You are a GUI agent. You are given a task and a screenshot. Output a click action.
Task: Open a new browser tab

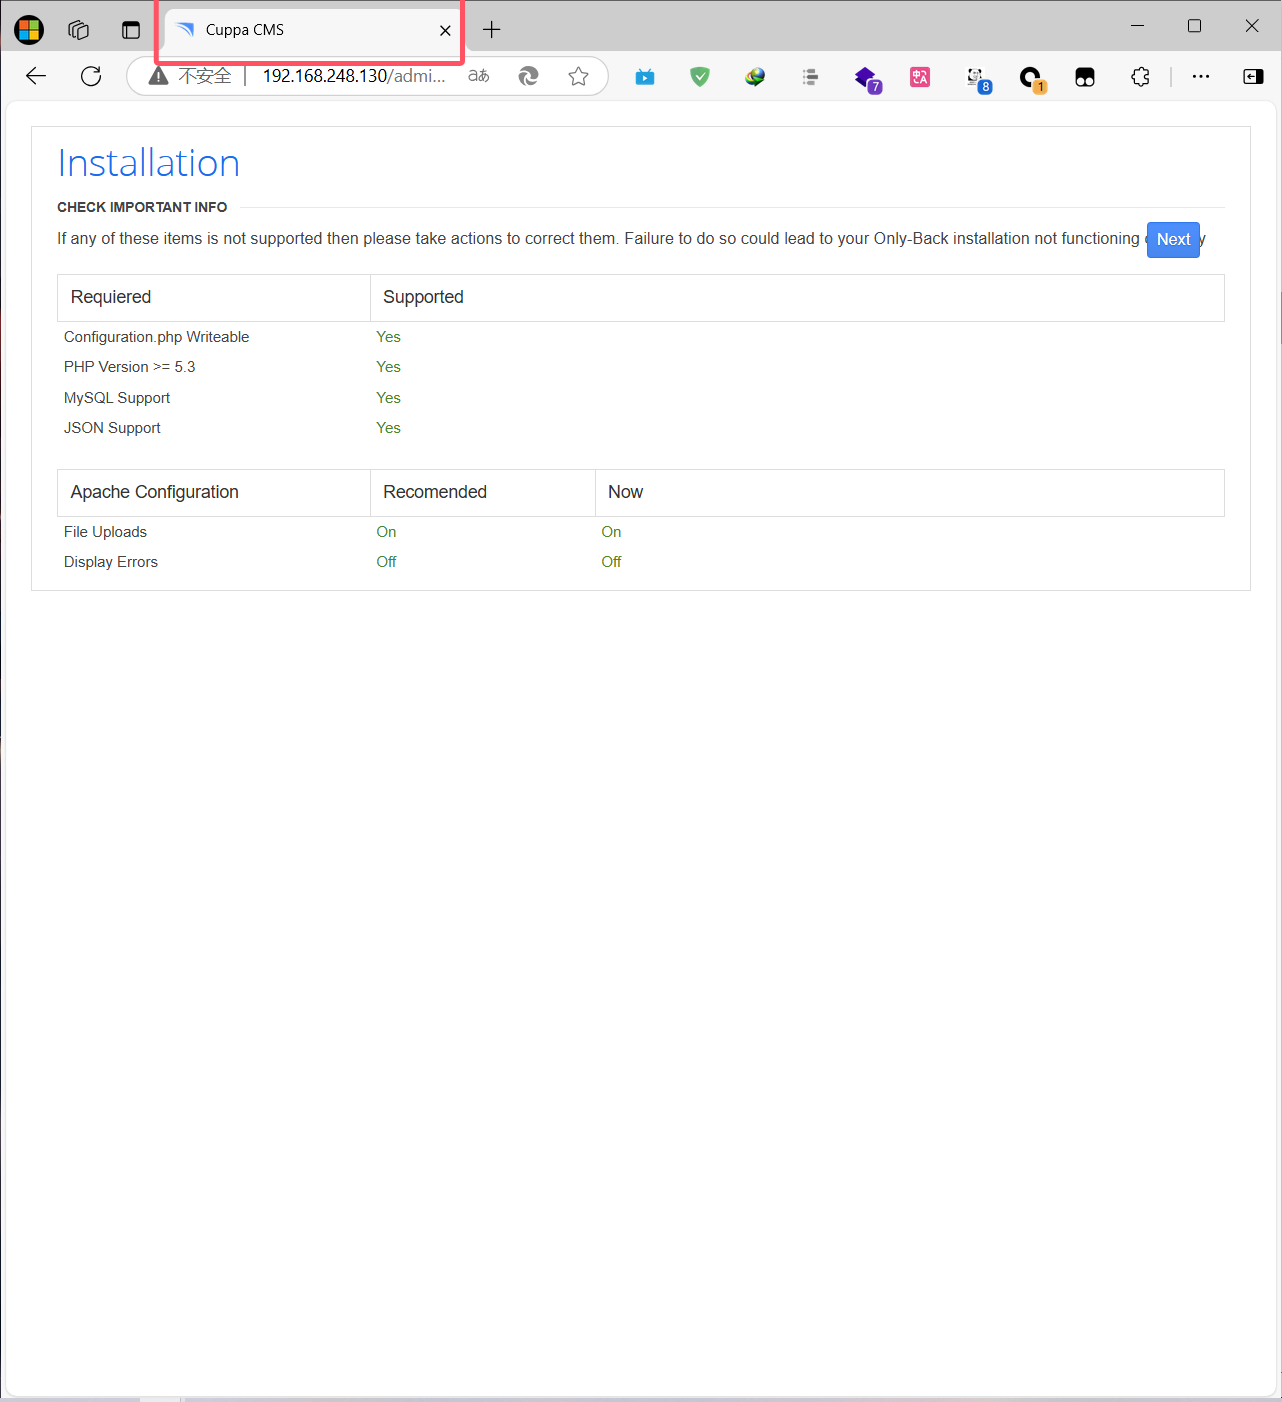[x=491, y=30]
